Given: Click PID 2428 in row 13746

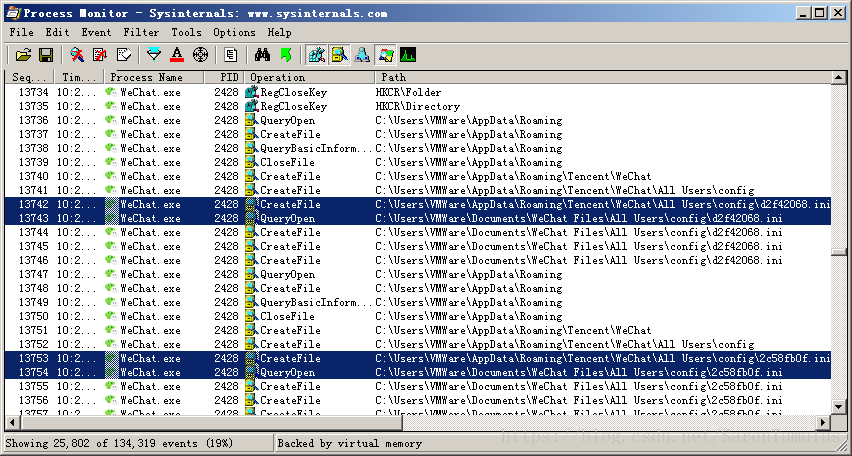Looking at the screenshot, I should (x=226, y=260).
